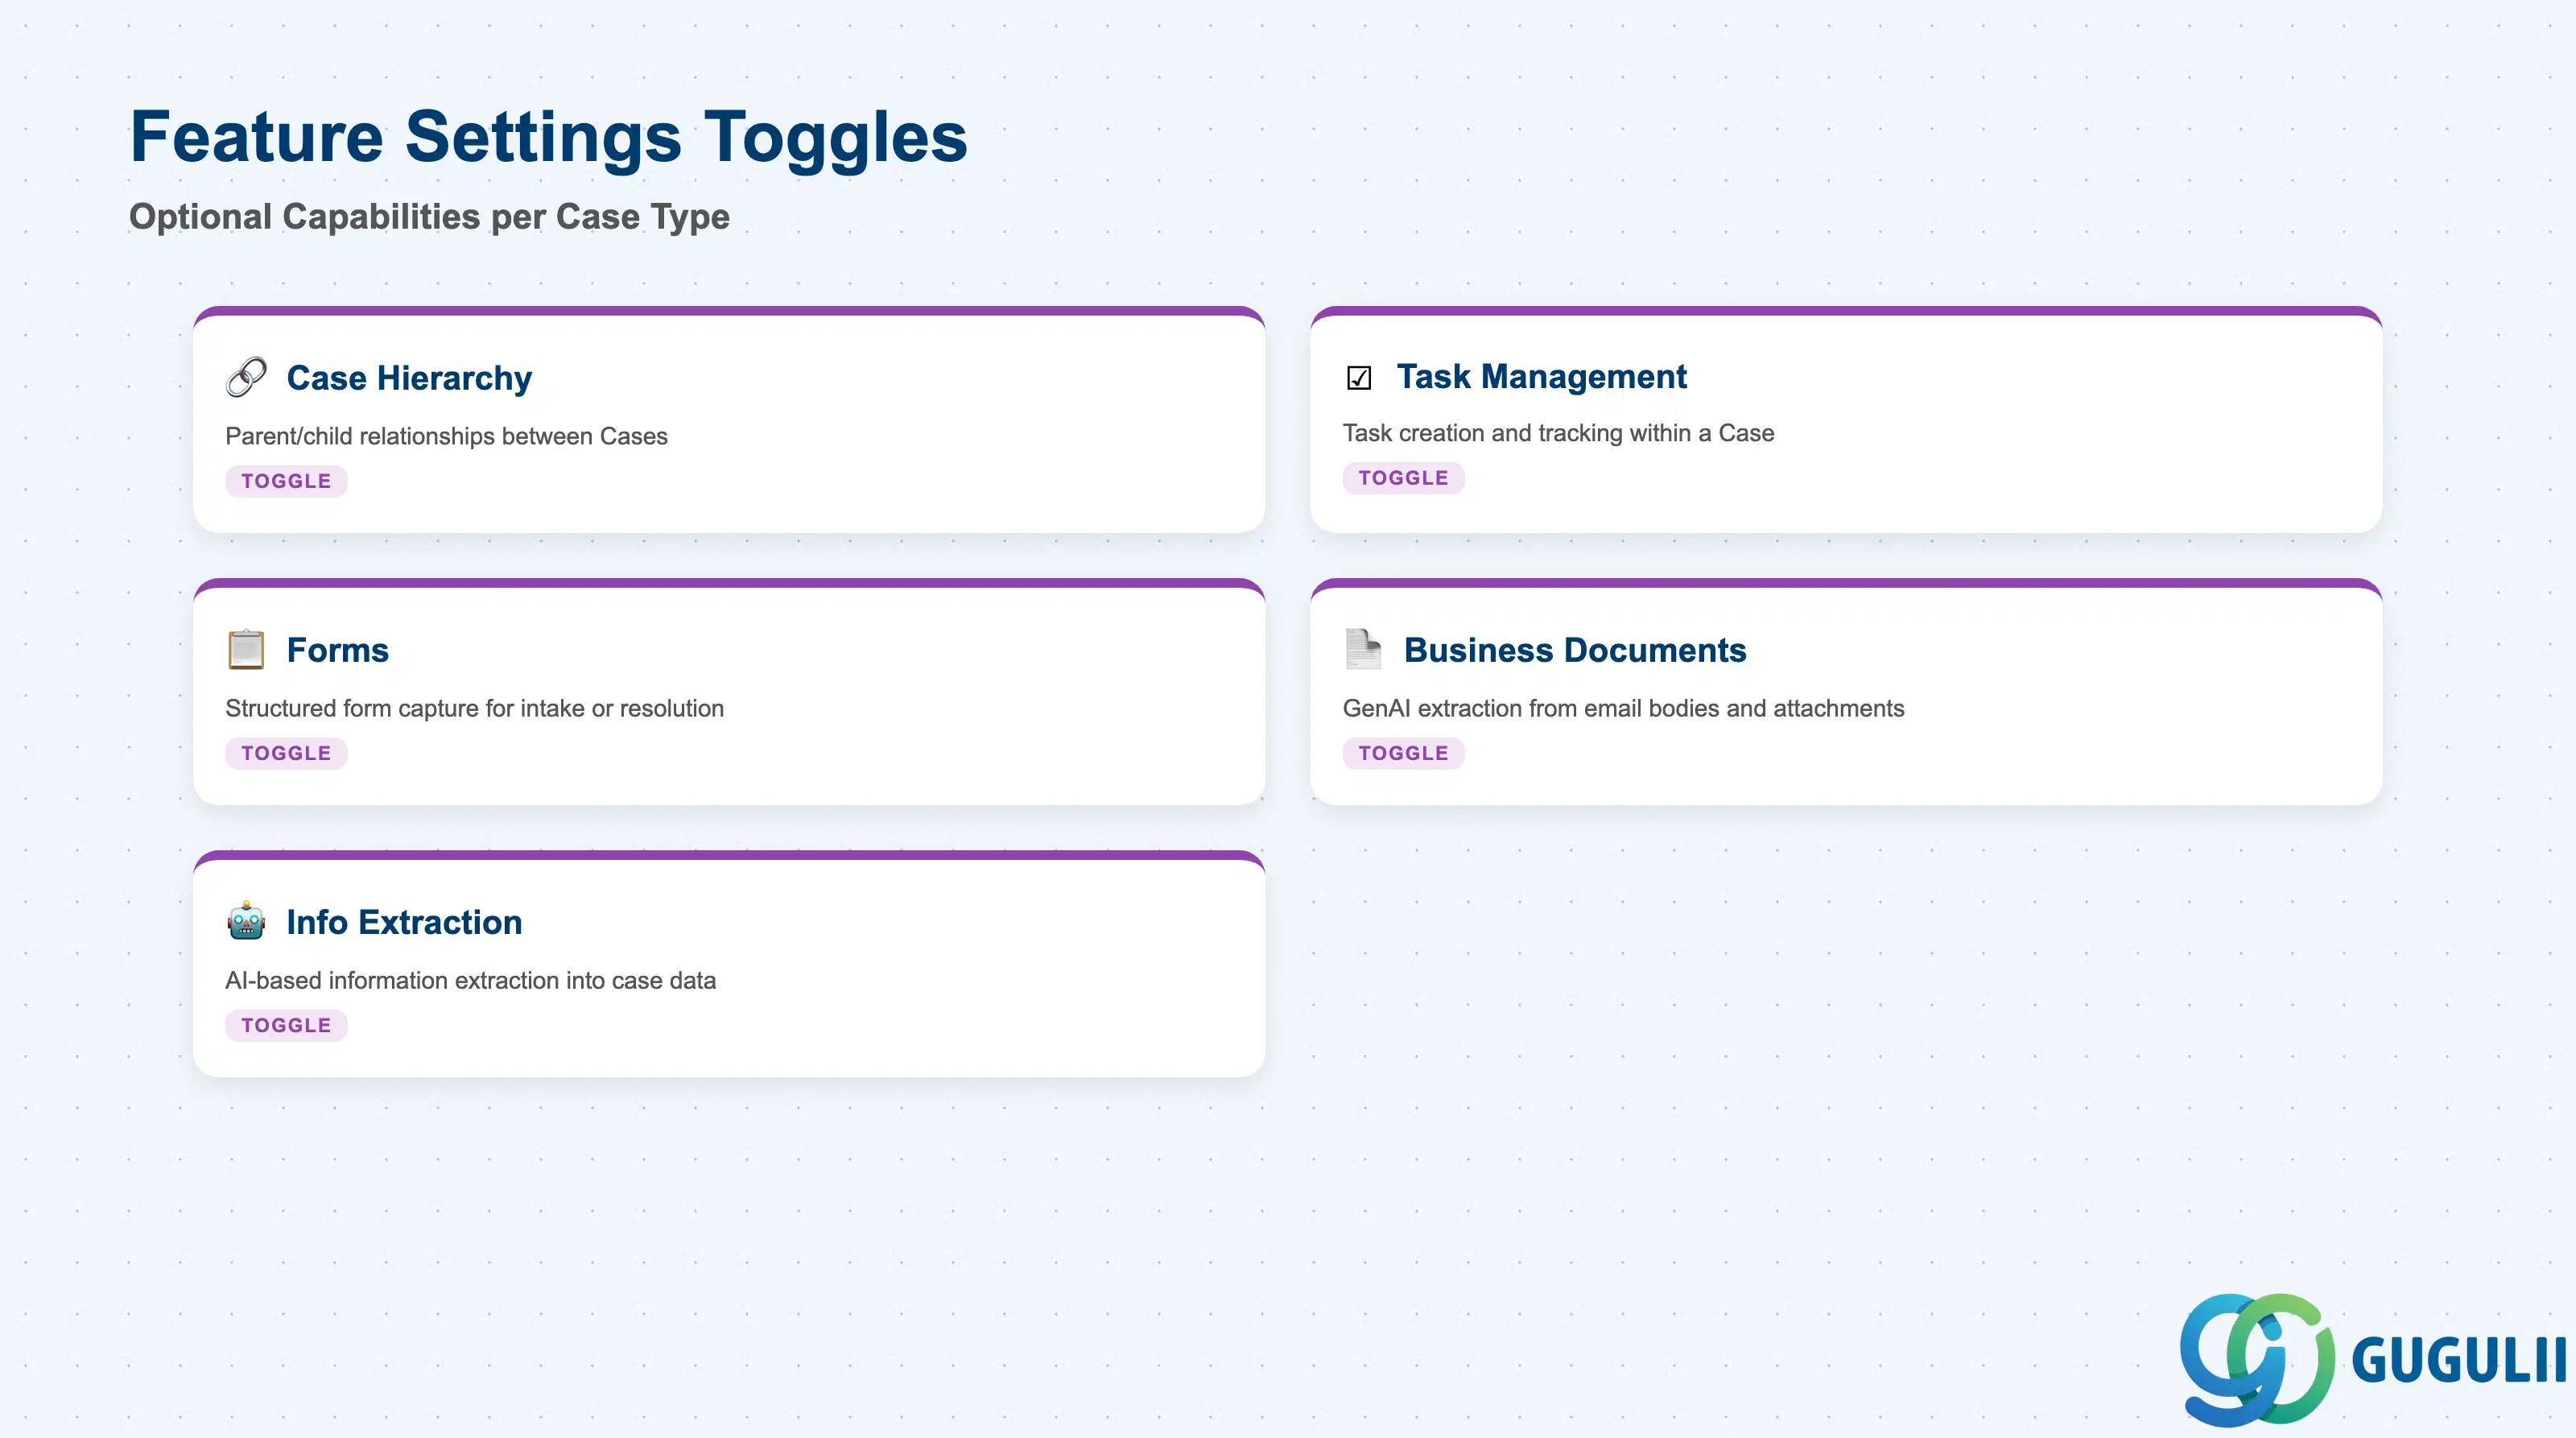
Task: Click the TOGGLE badge under Business Documents
Action: [1403, 753]
